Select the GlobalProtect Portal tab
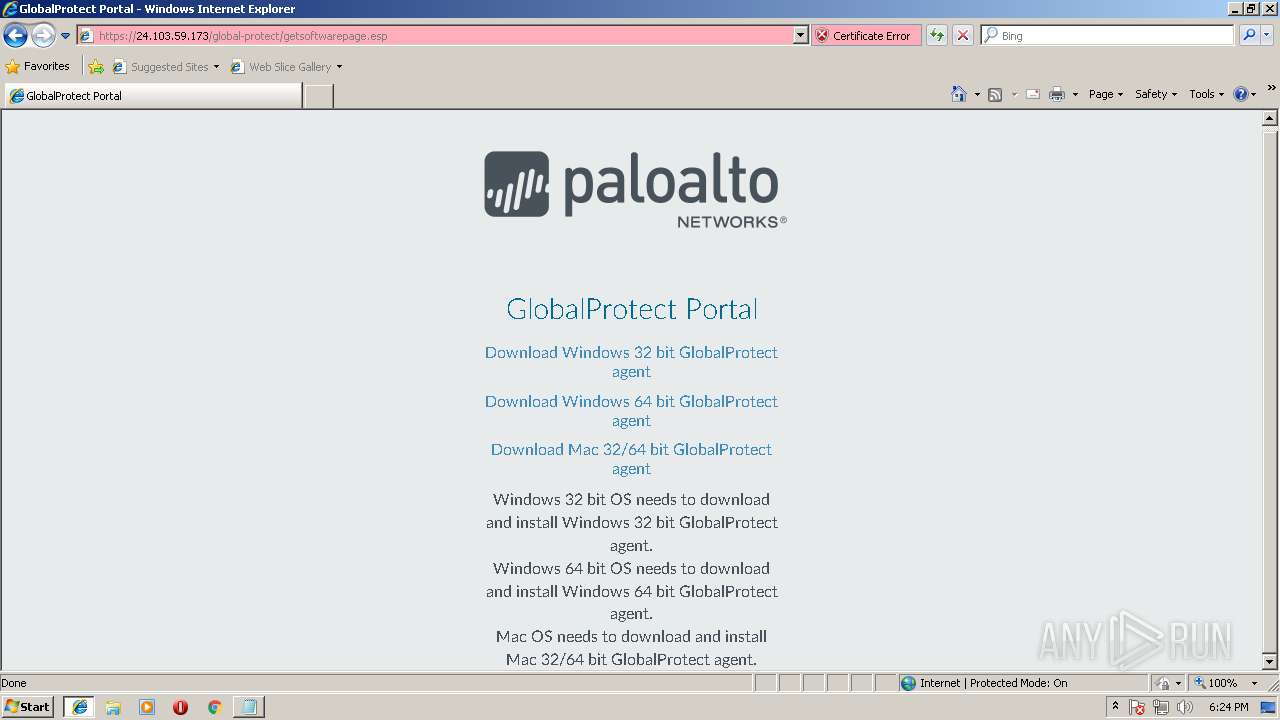 [x=152, y=96]
